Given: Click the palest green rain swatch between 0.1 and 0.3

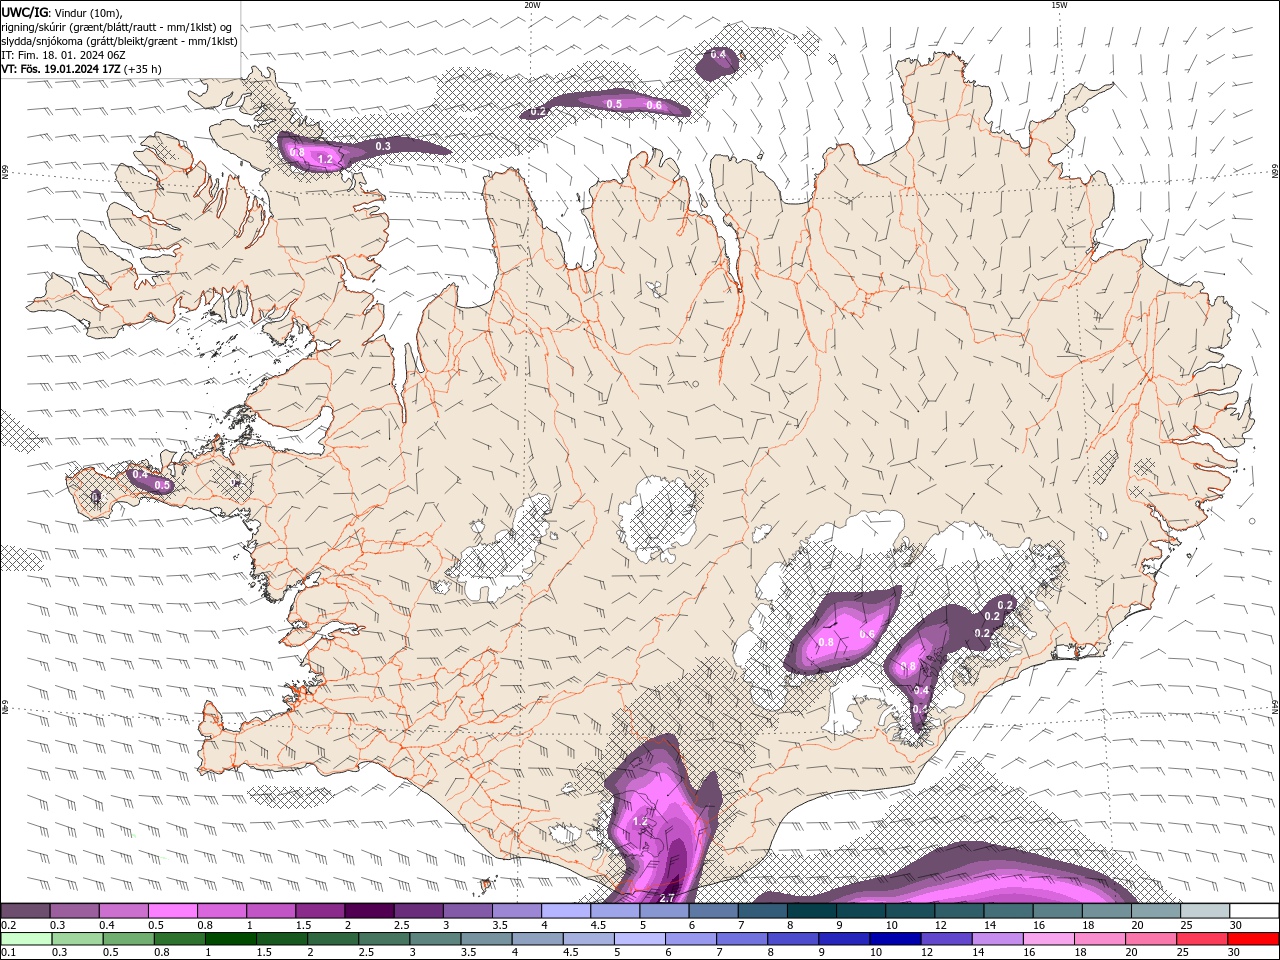Looking at the screenshot, I should pos(26,938).
